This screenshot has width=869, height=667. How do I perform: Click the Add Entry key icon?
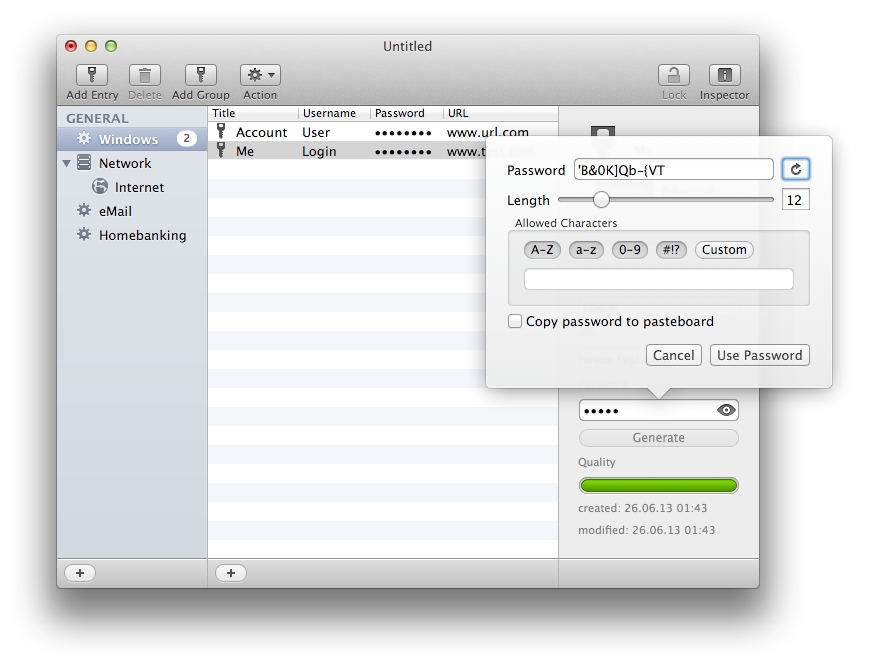pos(92,75)
